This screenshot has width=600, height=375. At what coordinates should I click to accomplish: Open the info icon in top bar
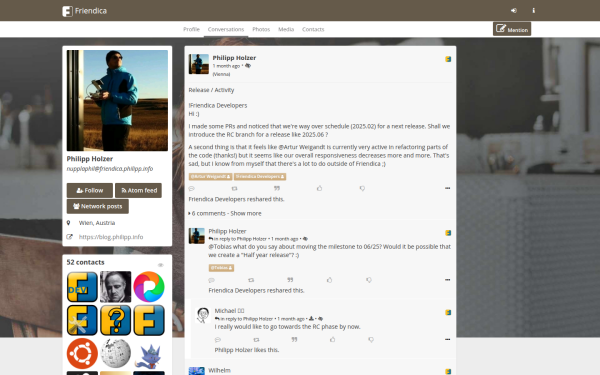coord(533,11)
